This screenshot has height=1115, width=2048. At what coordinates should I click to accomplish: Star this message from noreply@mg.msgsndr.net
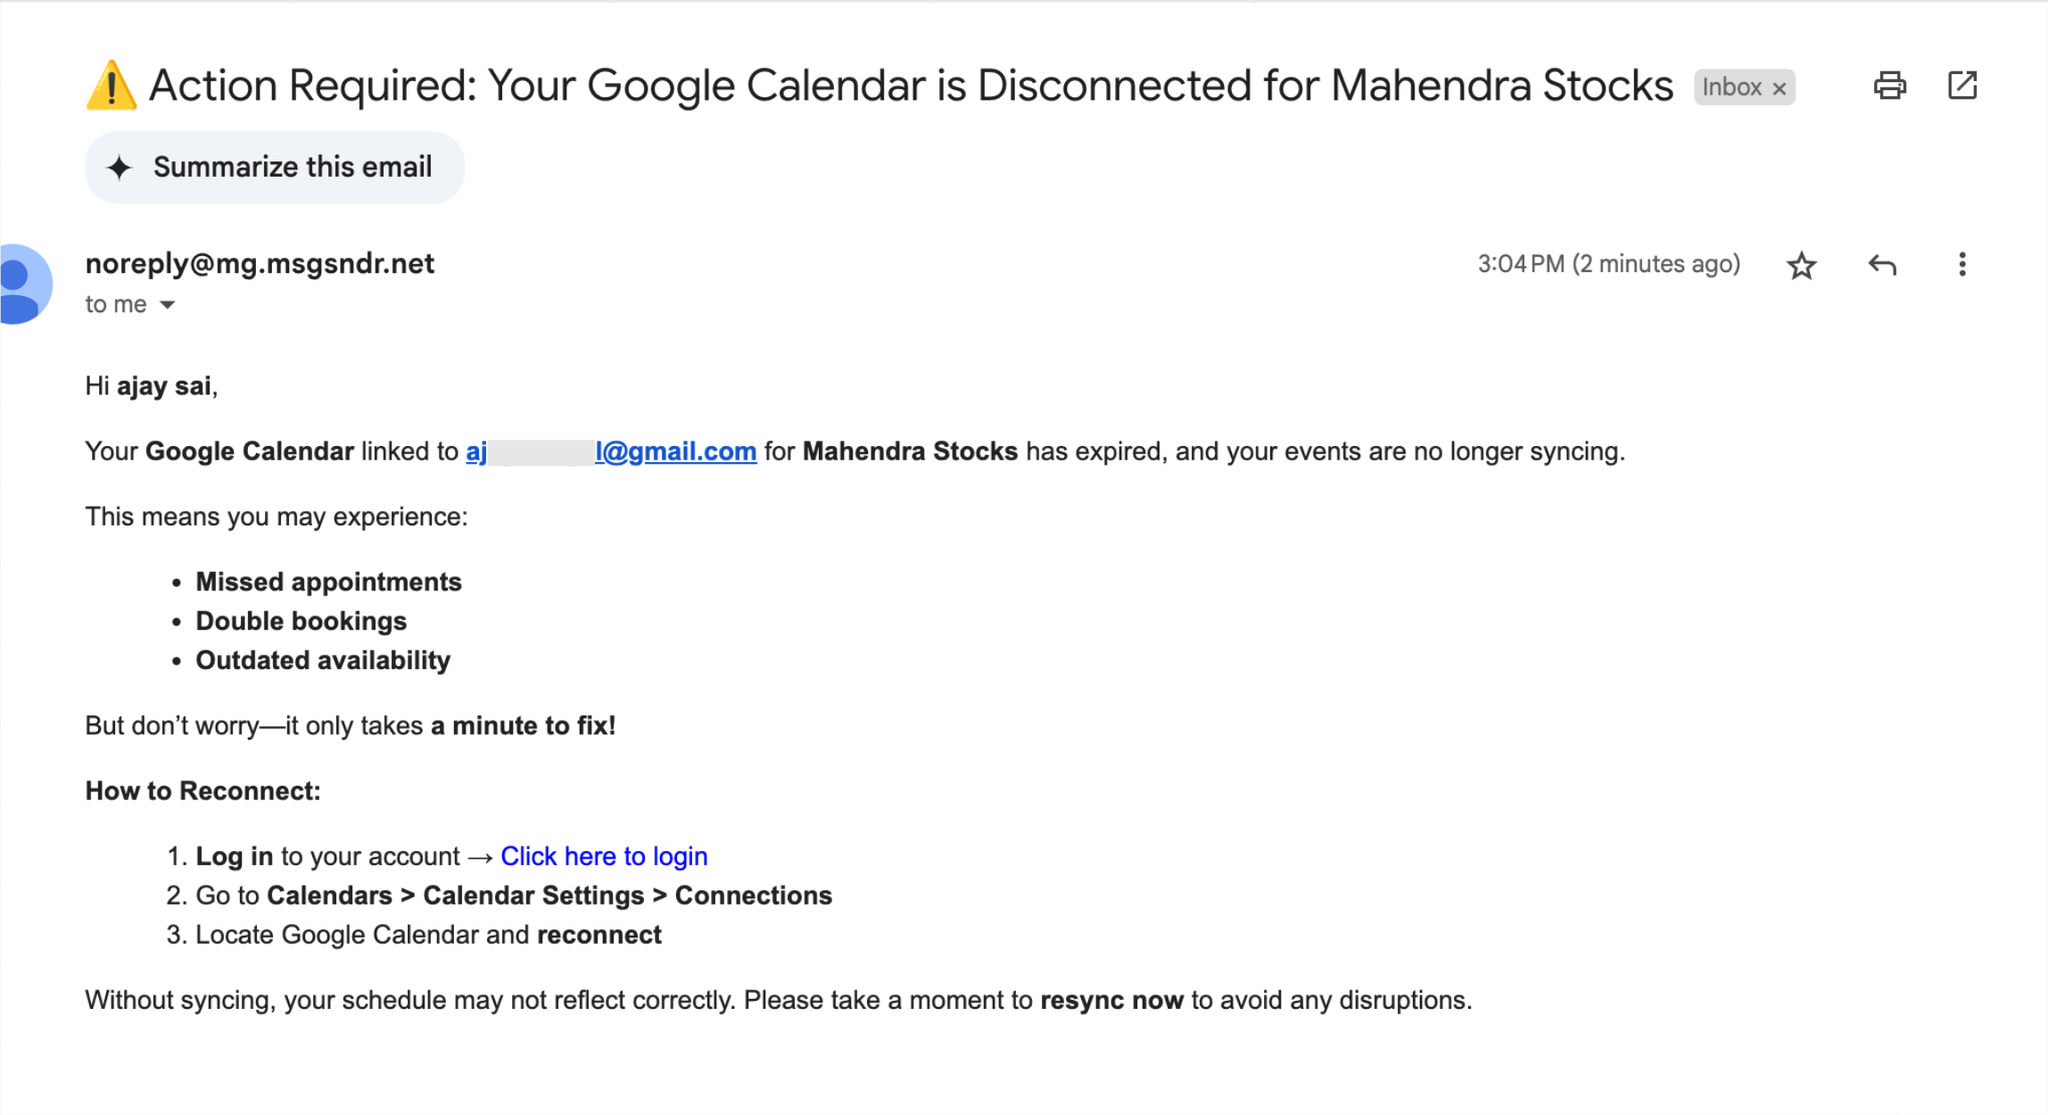(x=1801, y=265)
